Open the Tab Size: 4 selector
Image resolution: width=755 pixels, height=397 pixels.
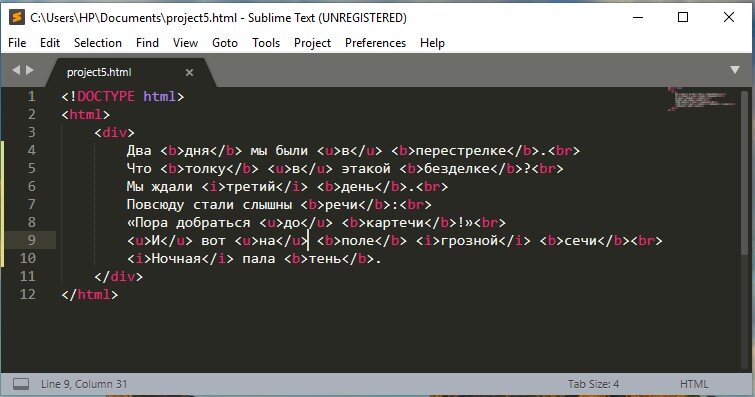(x=593, y=384)
